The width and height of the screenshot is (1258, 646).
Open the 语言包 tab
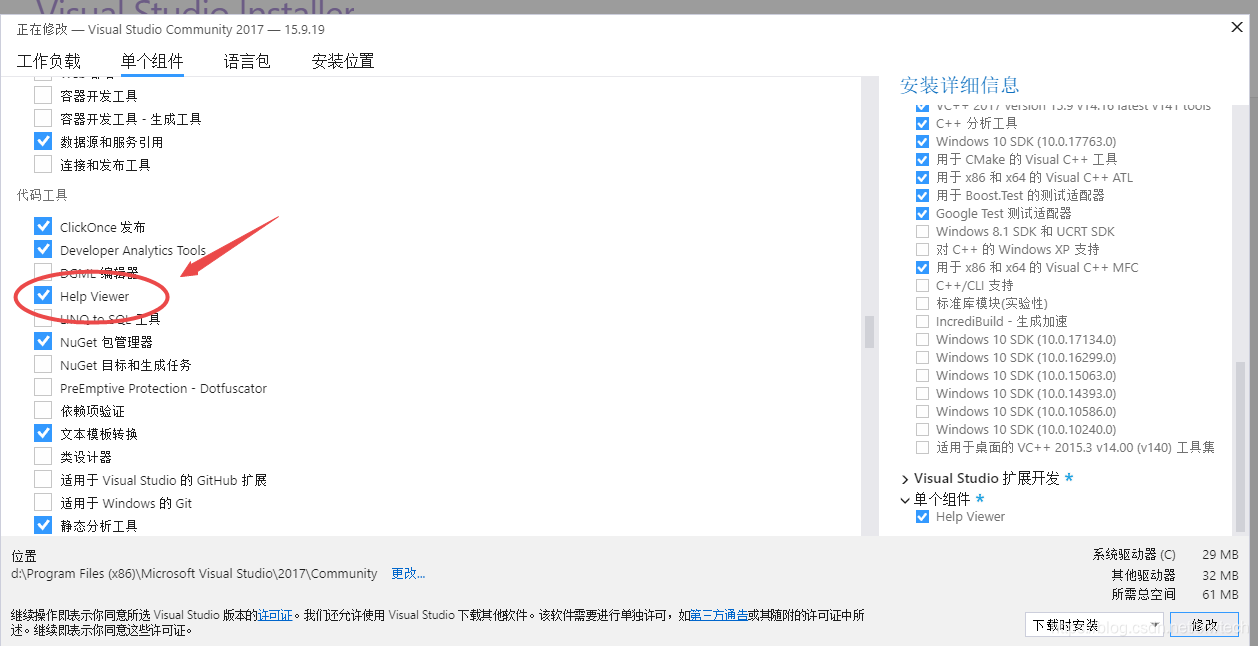pos(246,61)
